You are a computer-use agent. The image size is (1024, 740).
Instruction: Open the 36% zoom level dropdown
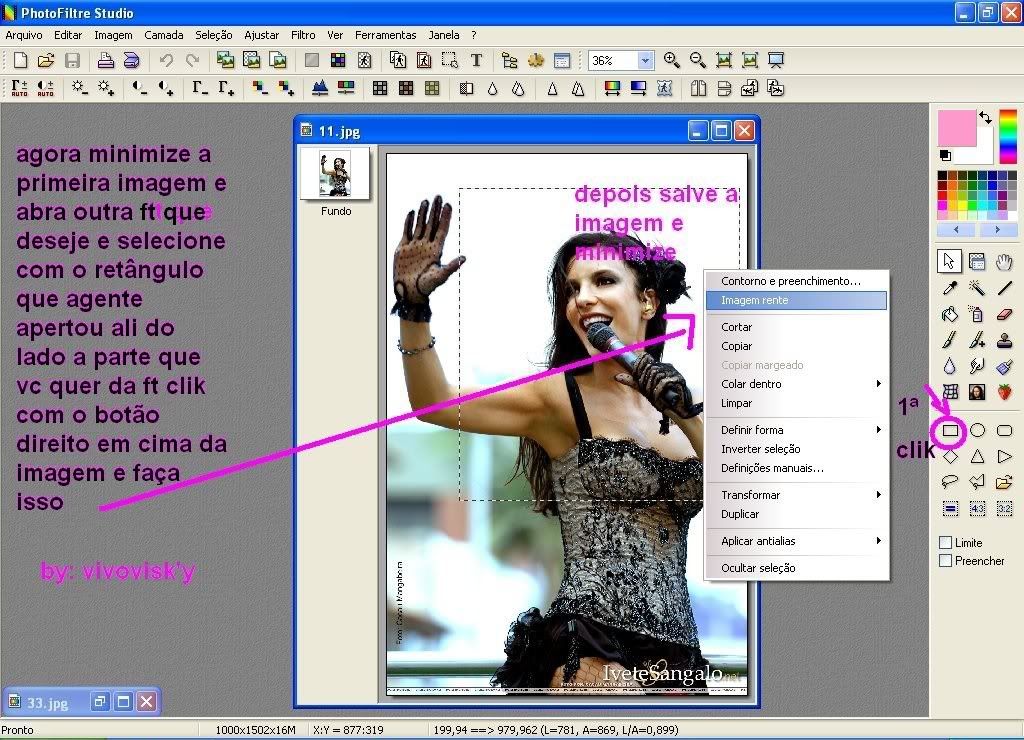point(645,61)
